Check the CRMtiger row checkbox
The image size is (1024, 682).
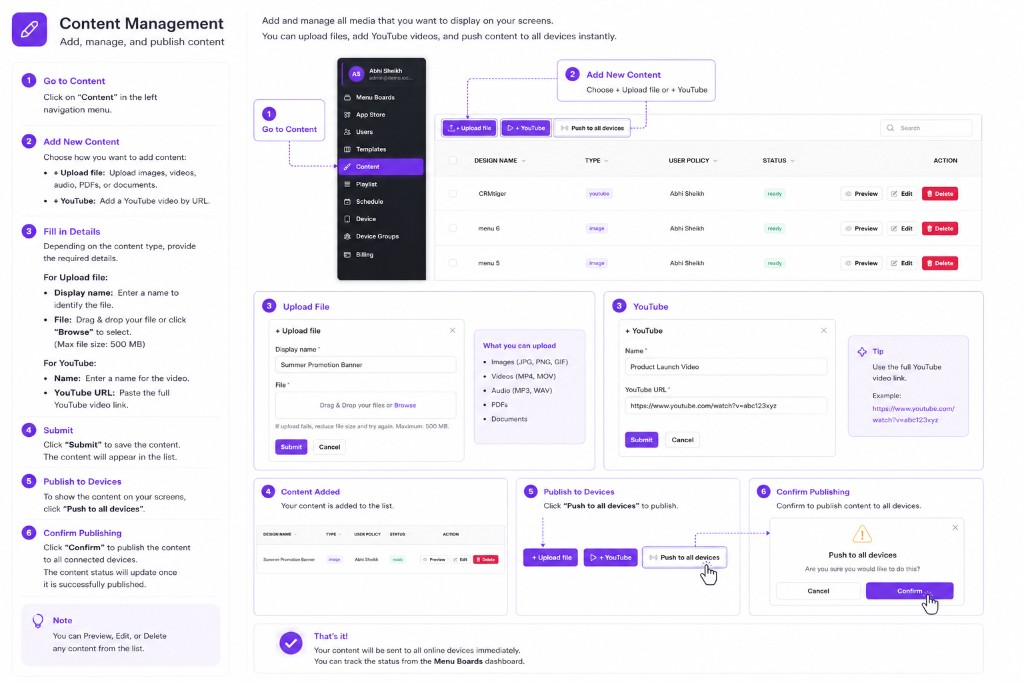click(453, 194)
